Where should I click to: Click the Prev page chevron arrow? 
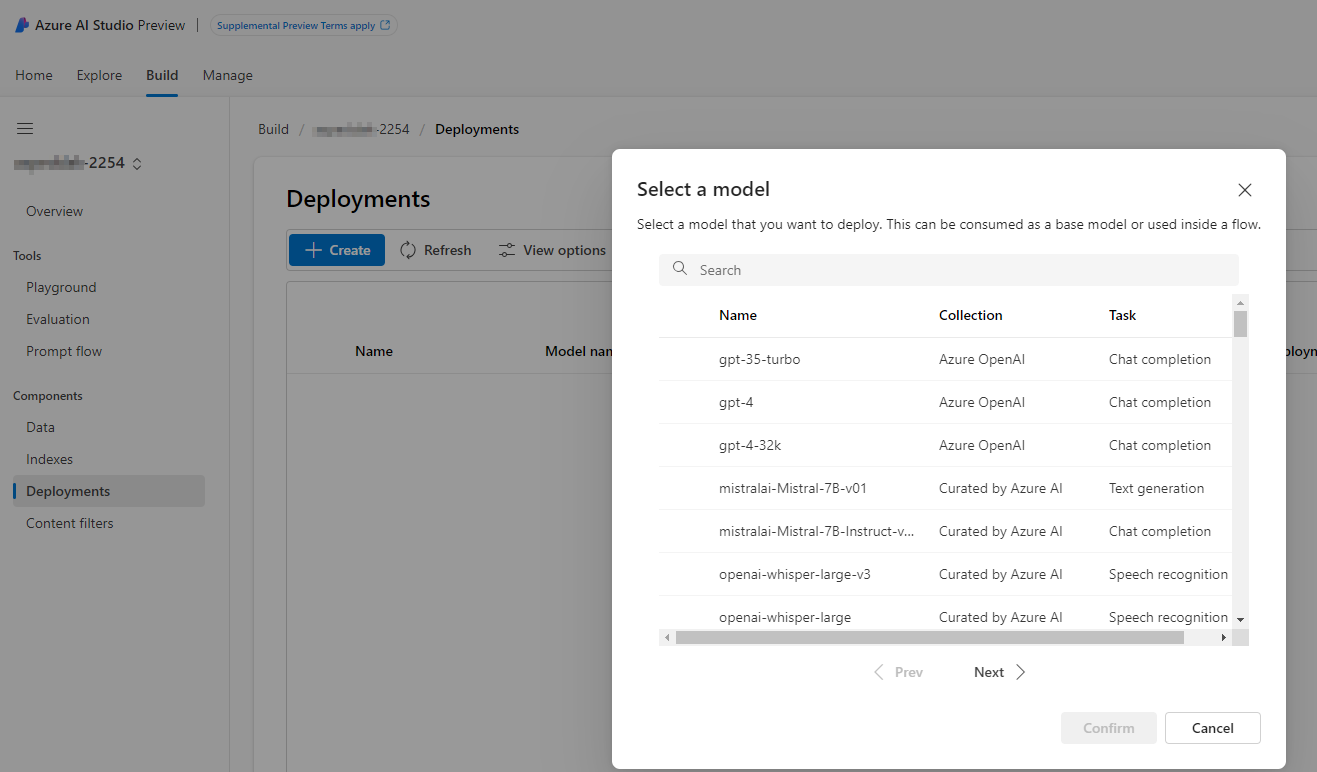click(x=879, y=672)
